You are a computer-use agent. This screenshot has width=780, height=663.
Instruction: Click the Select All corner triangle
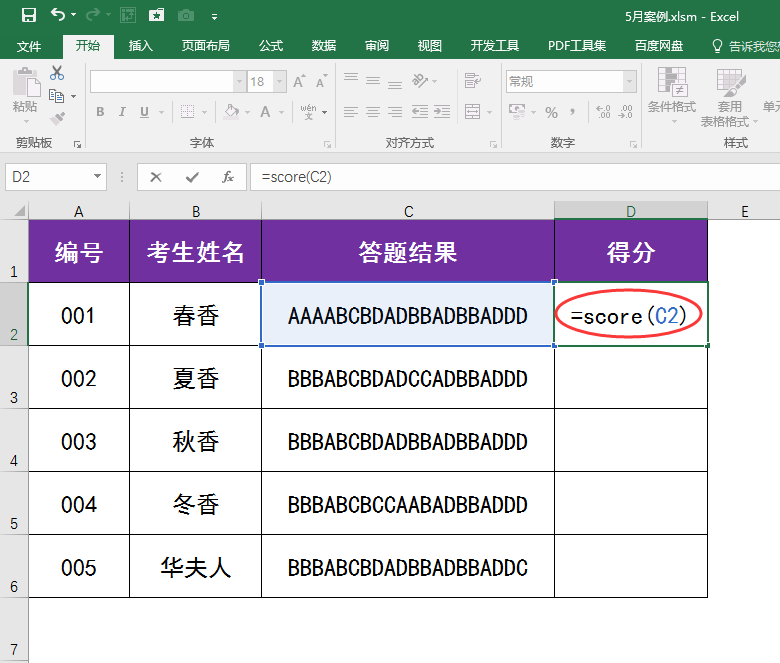(x=19, y=211)
